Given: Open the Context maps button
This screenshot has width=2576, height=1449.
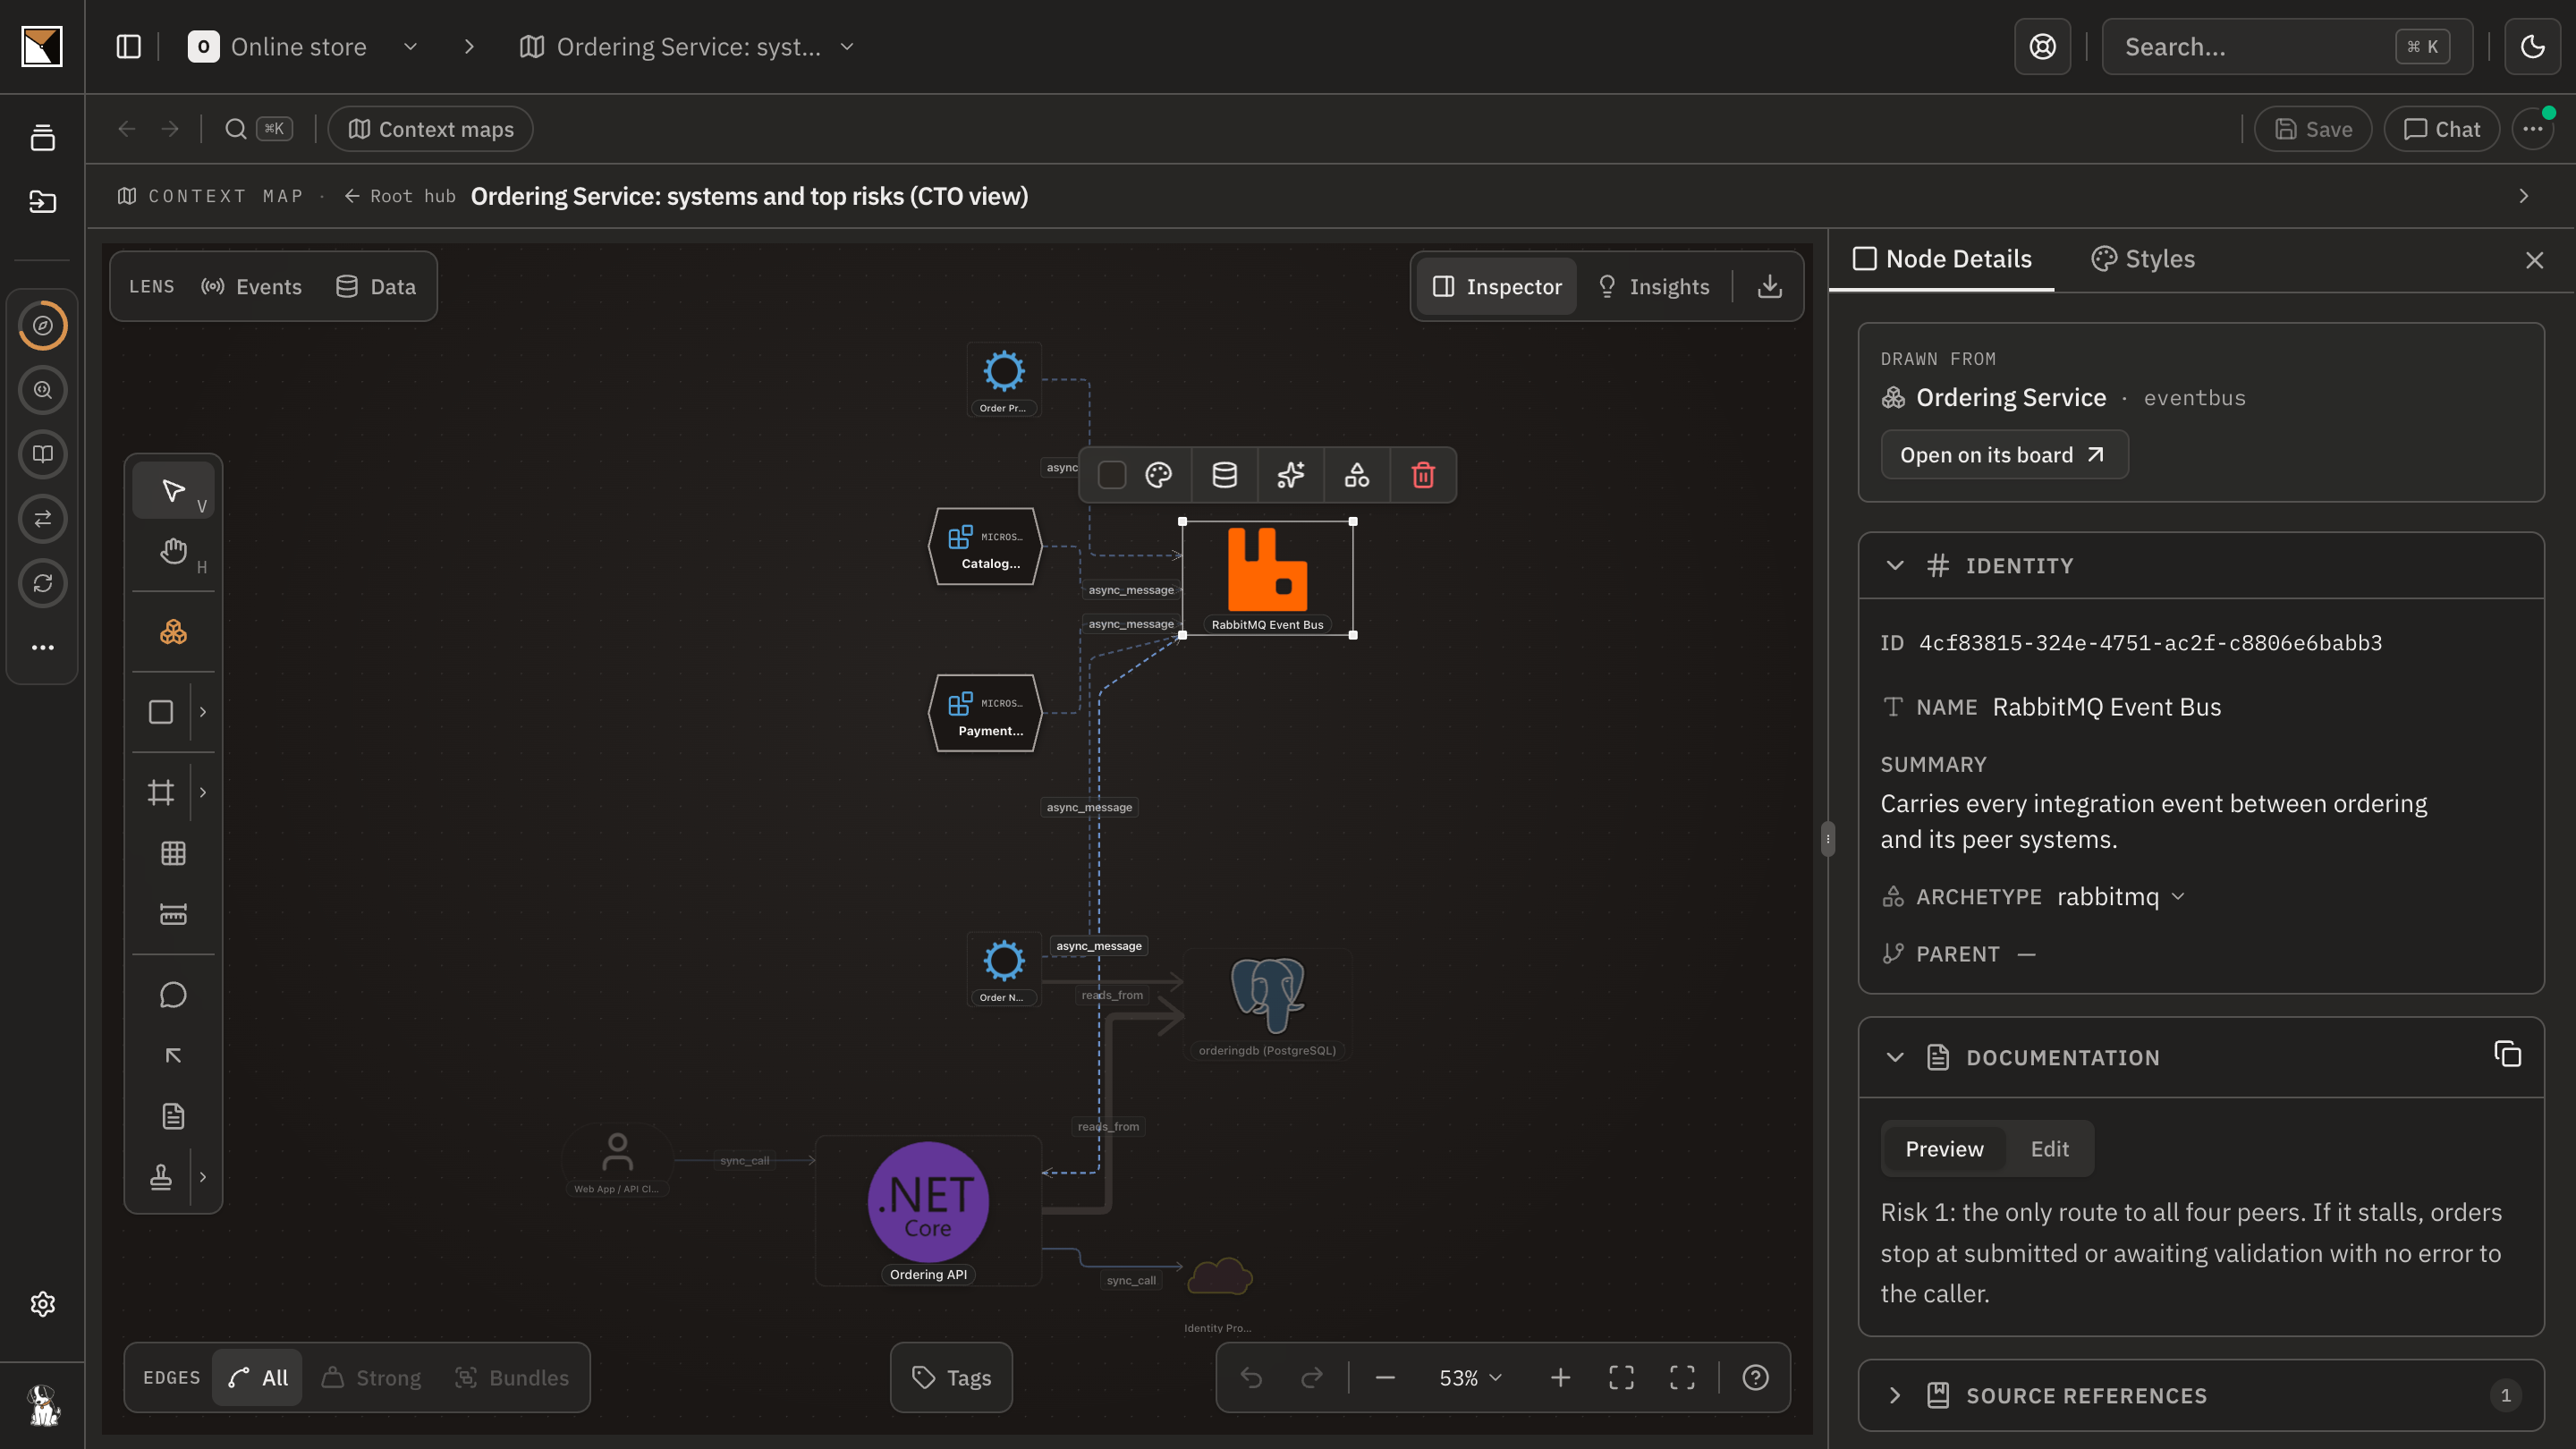Looking at the screenshot, I should click(x=431, y=129).
